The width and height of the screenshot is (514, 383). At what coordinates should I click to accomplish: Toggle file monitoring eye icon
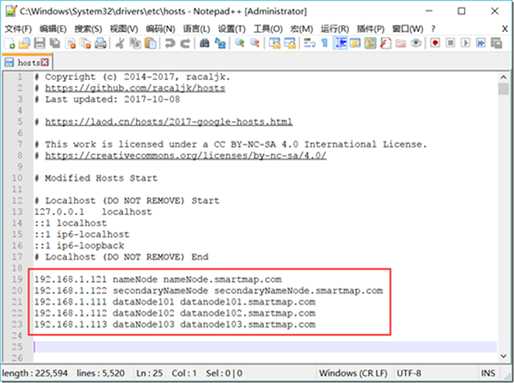[416, 43]
